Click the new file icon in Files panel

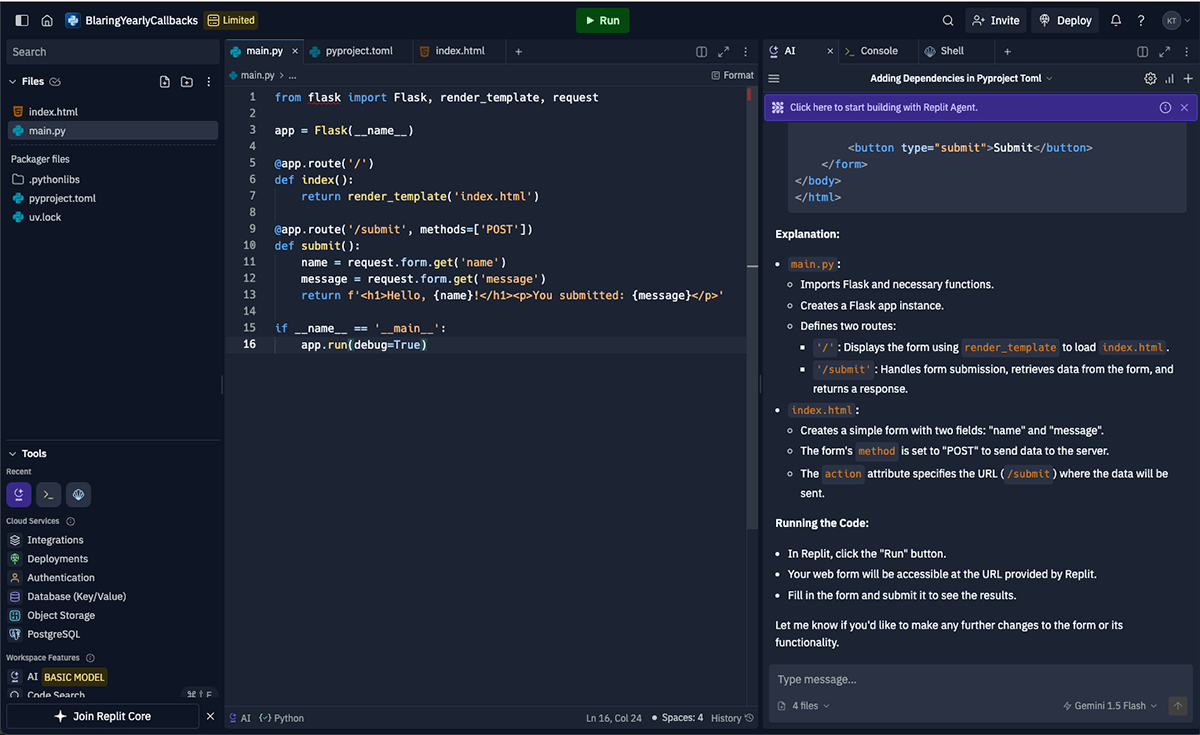click(x=165, y=82)
